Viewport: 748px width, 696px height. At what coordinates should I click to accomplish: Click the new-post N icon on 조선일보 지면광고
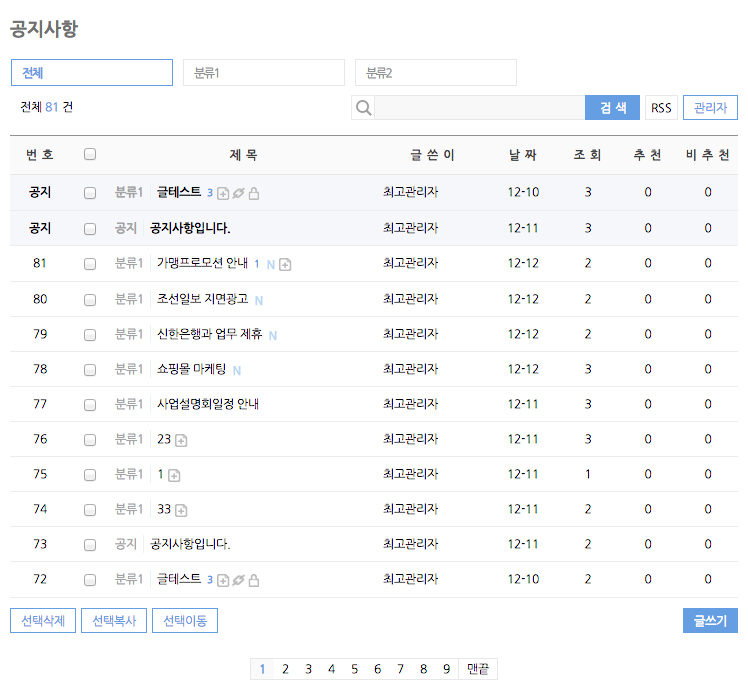259,300
